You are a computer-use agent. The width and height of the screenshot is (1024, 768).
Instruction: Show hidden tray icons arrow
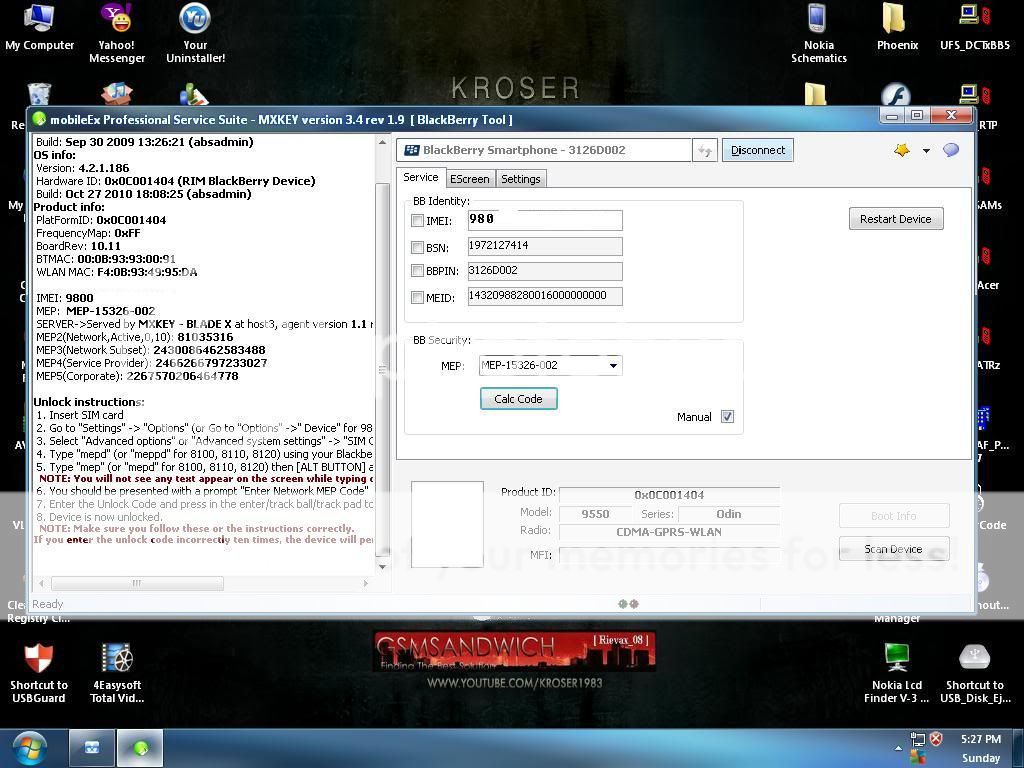click(899, 748)
